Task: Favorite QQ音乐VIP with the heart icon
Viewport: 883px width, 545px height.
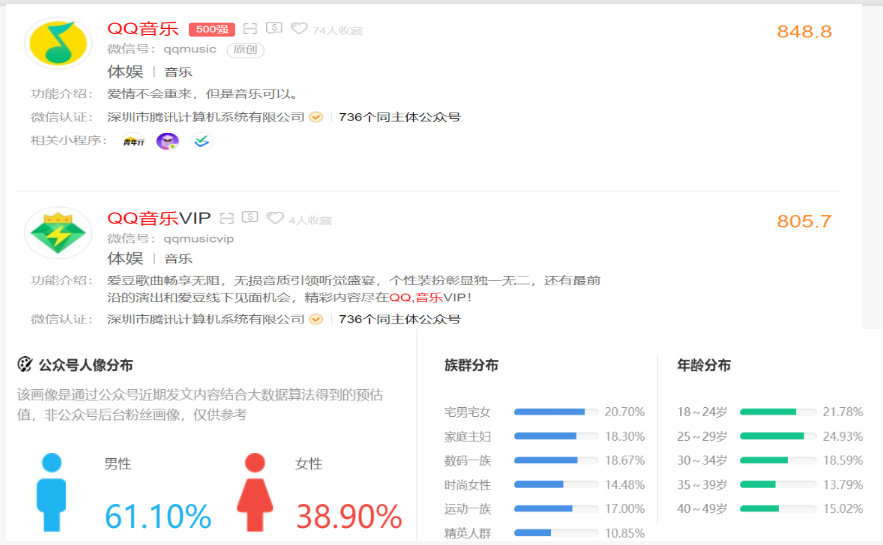Action: [275, 218]
